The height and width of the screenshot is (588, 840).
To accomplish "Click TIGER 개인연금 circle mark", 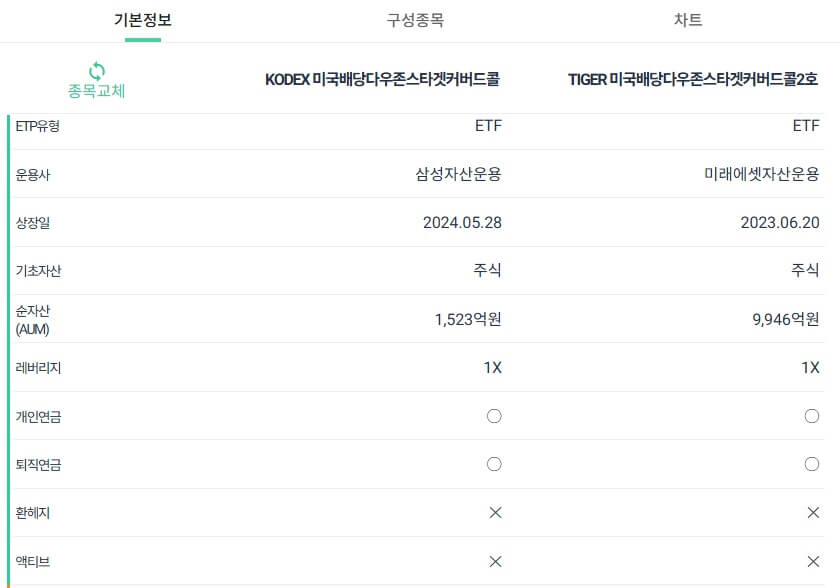I will pyautogui.click(x=812, y=416).
